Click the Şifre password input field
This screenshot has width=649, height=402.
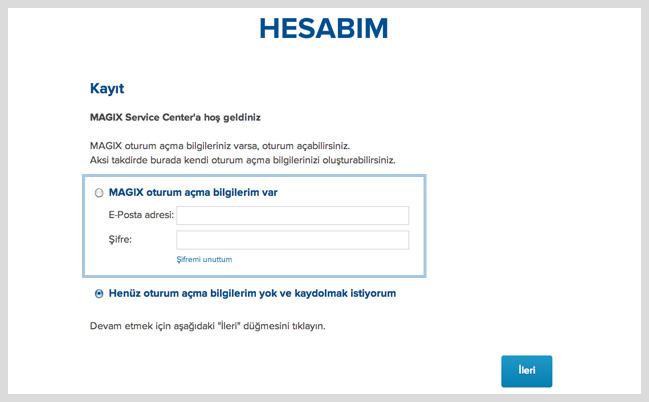(x=293, y=240)
